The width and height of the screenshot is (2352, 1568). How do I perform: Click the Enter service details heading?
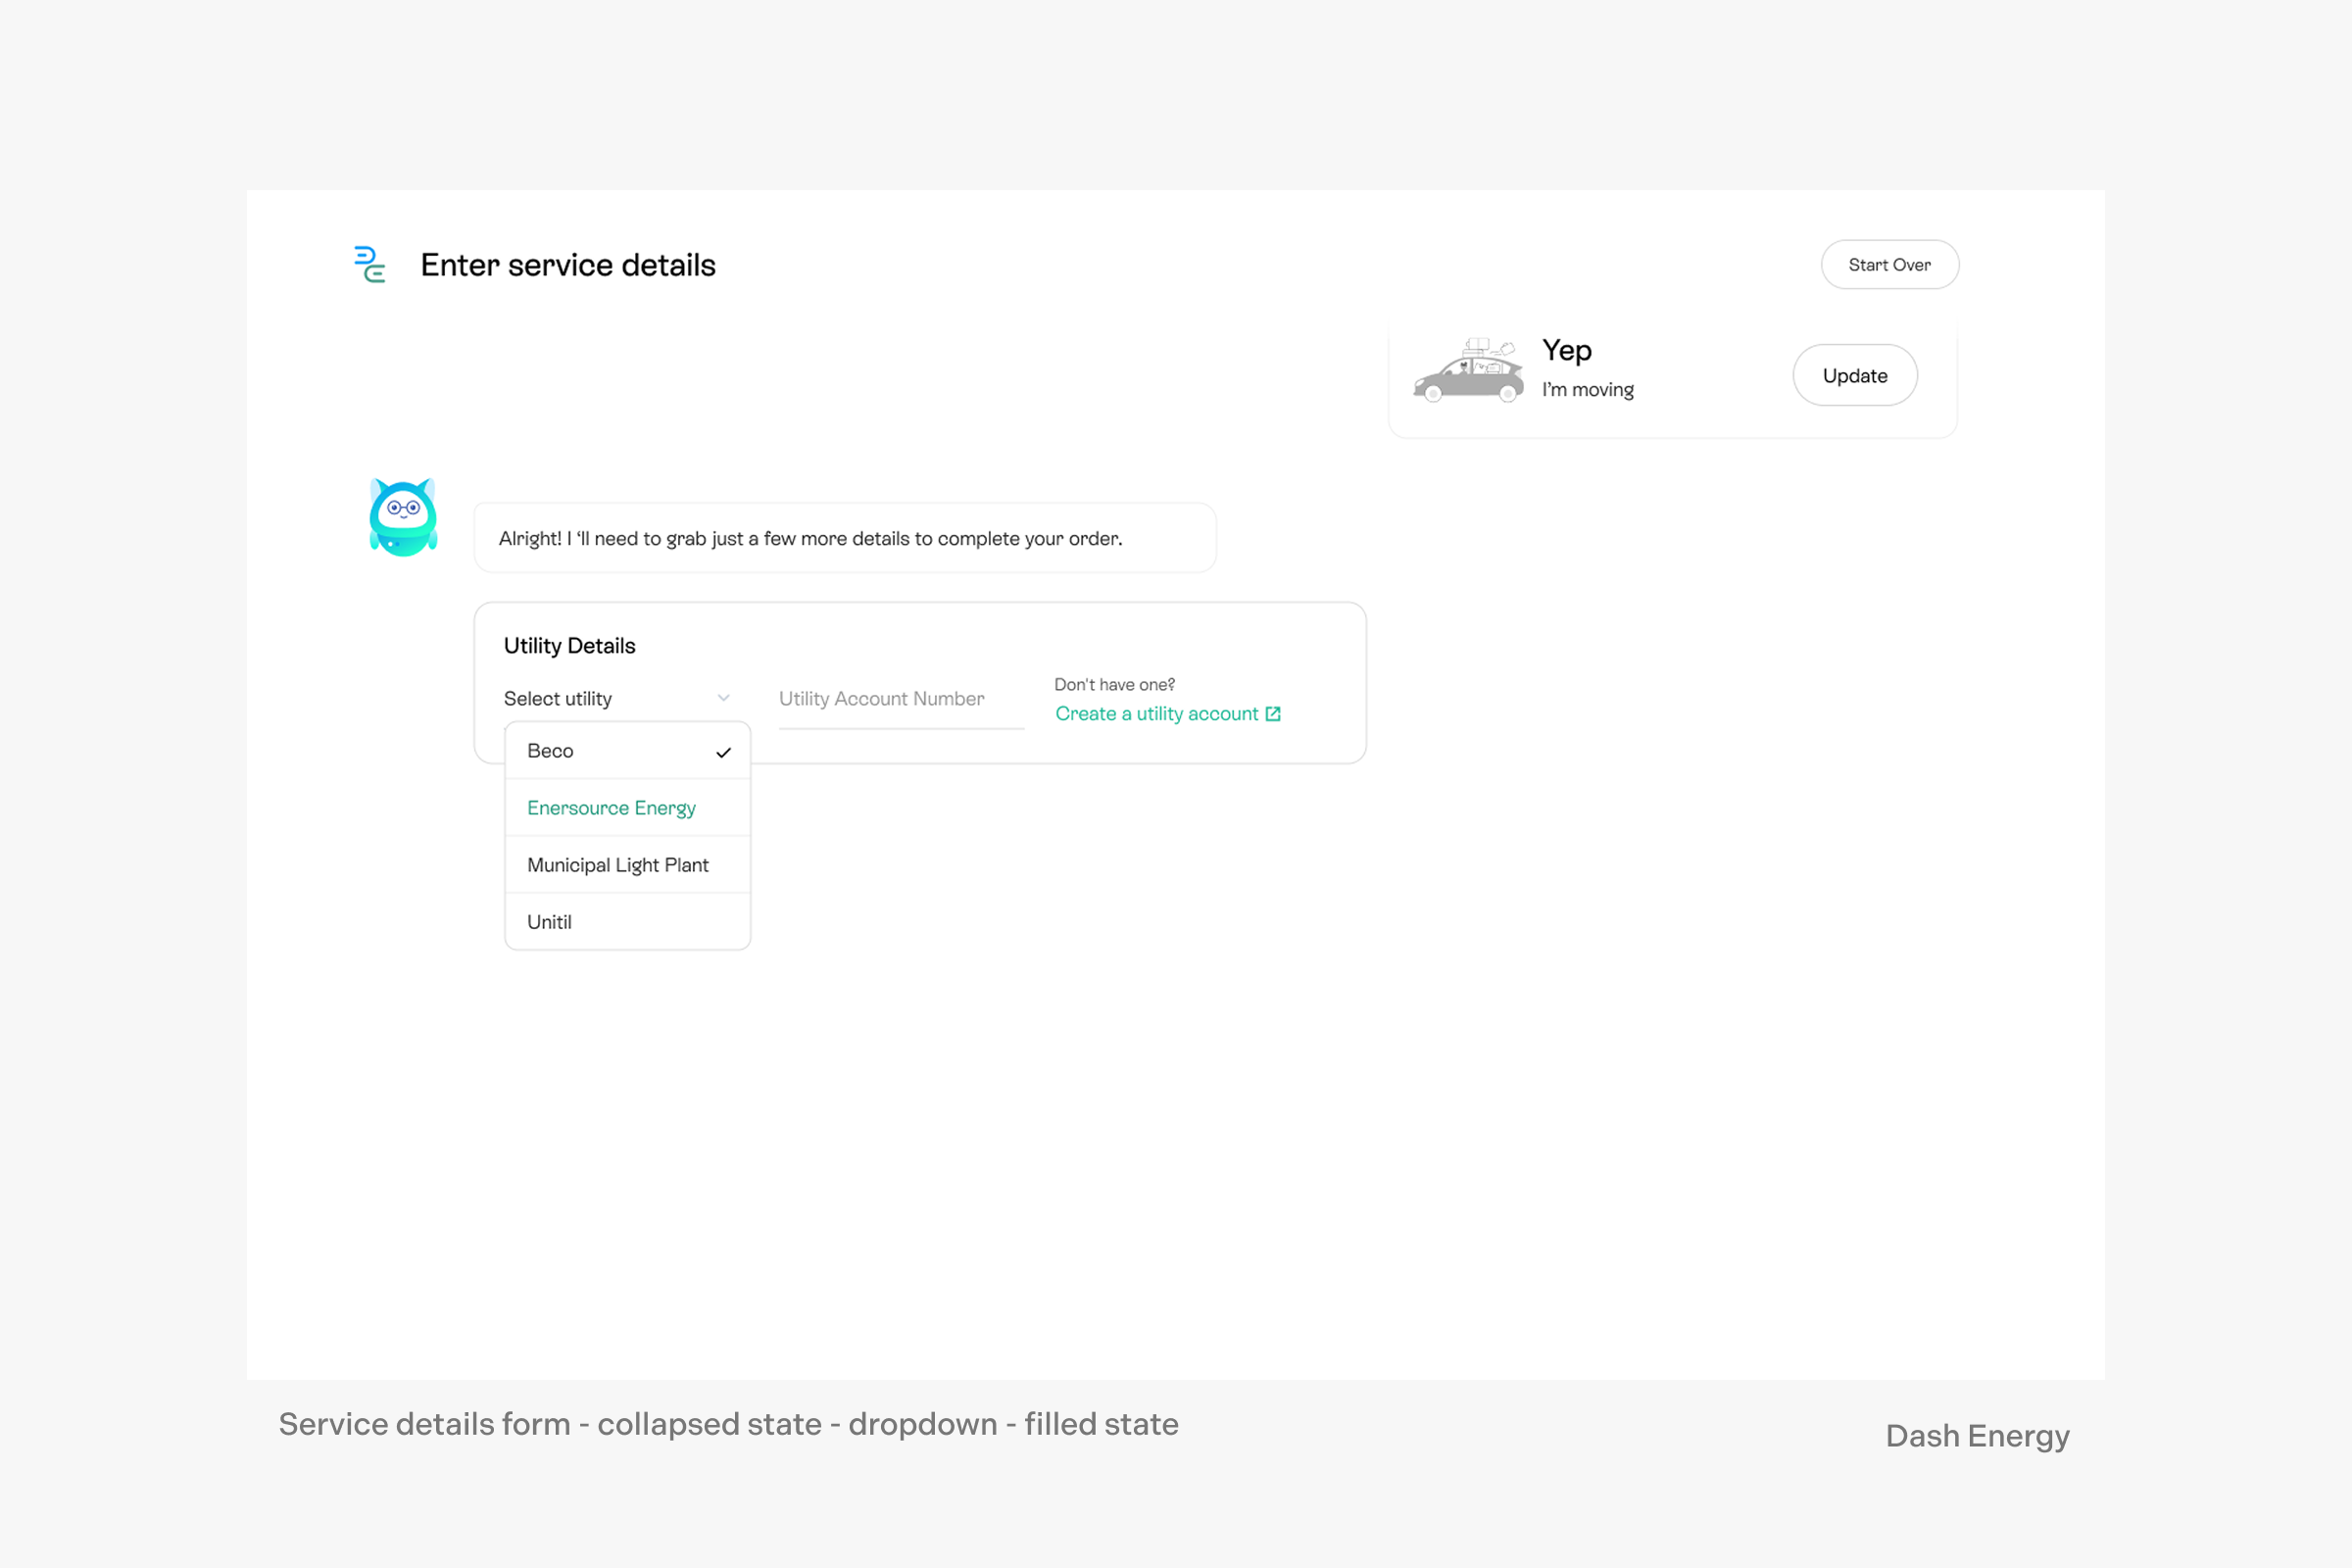568,265
